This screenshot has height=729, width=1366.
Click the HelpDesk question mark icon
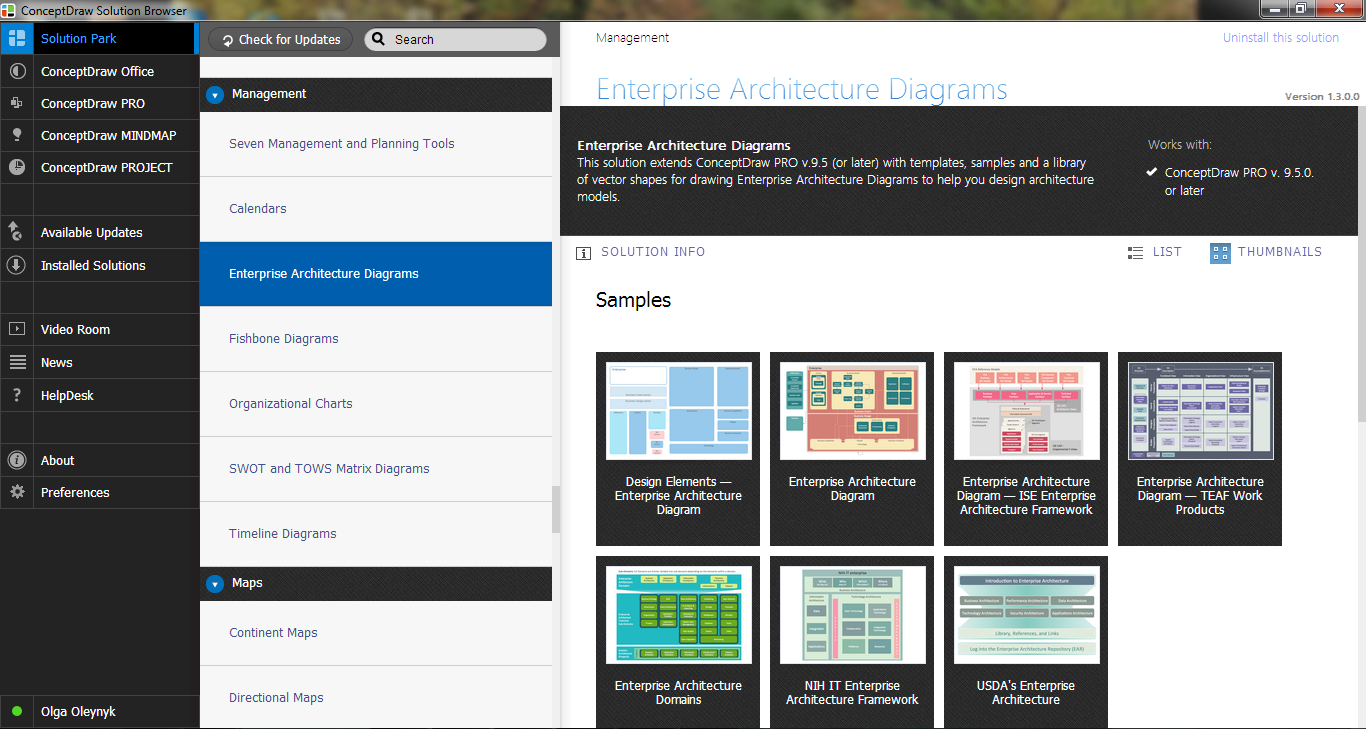[16, 395]
